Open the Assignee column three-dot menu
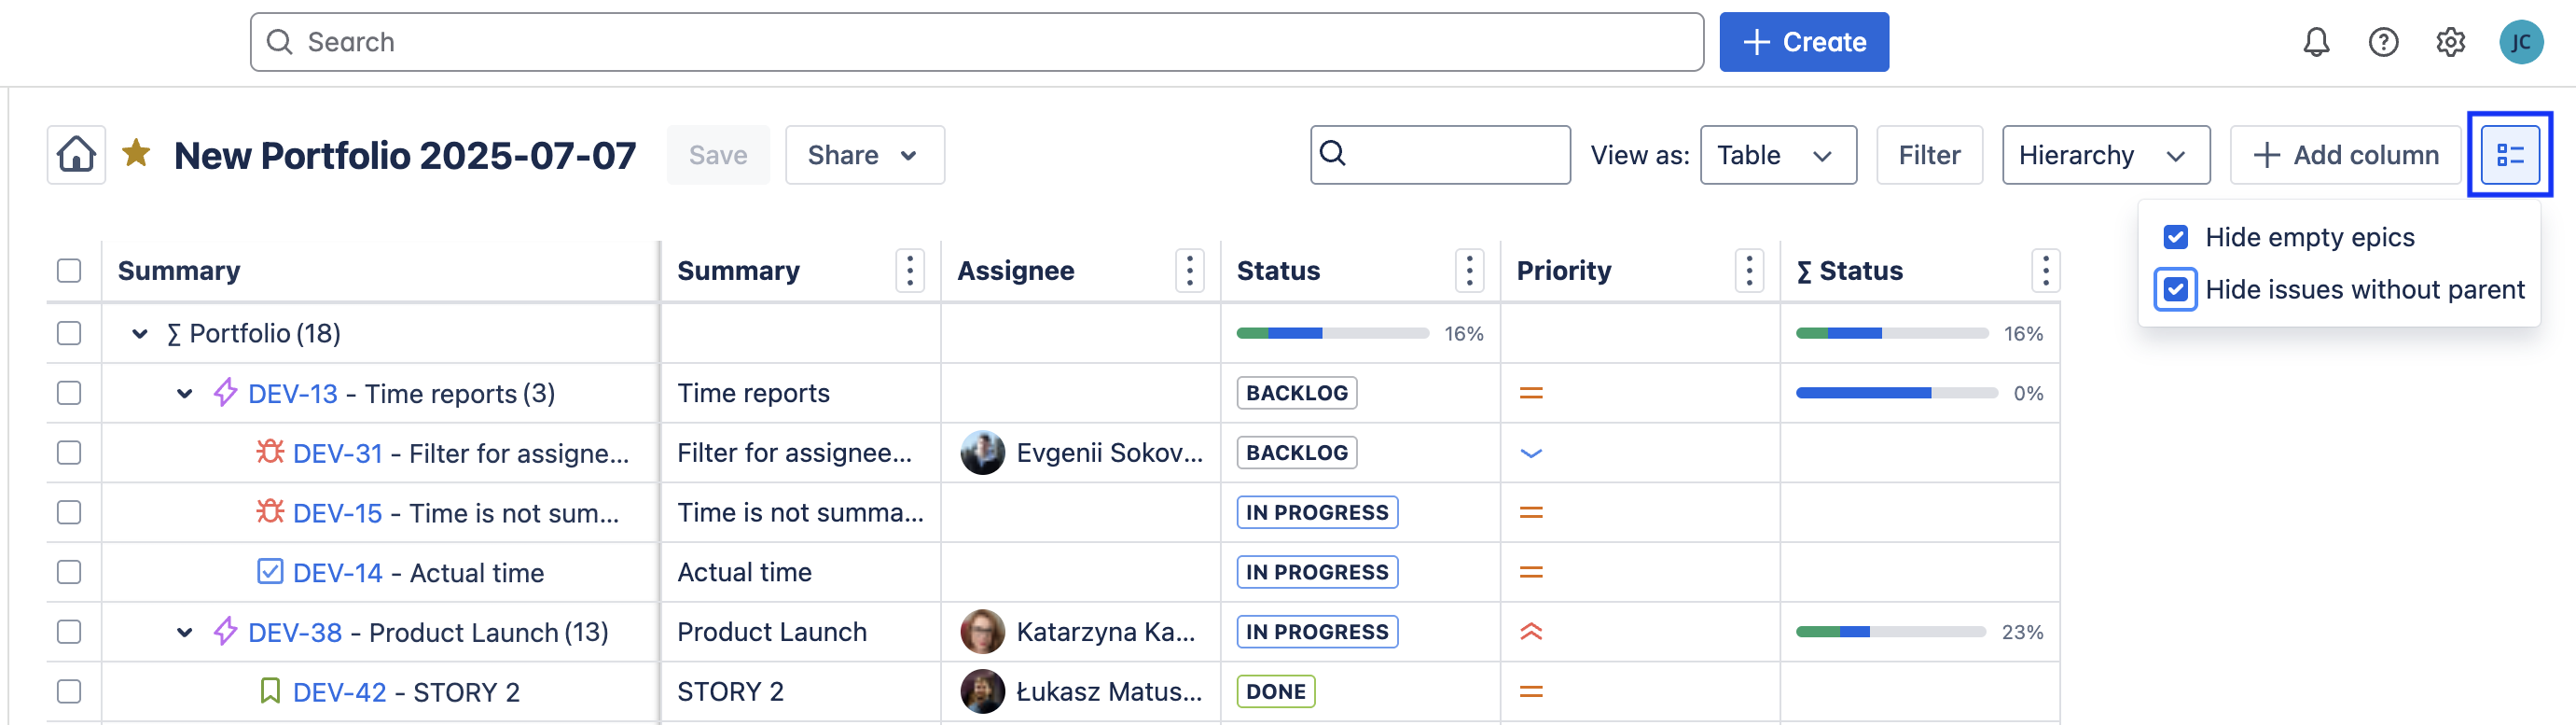This screenshot has height=725, width=2576. 1189,271
